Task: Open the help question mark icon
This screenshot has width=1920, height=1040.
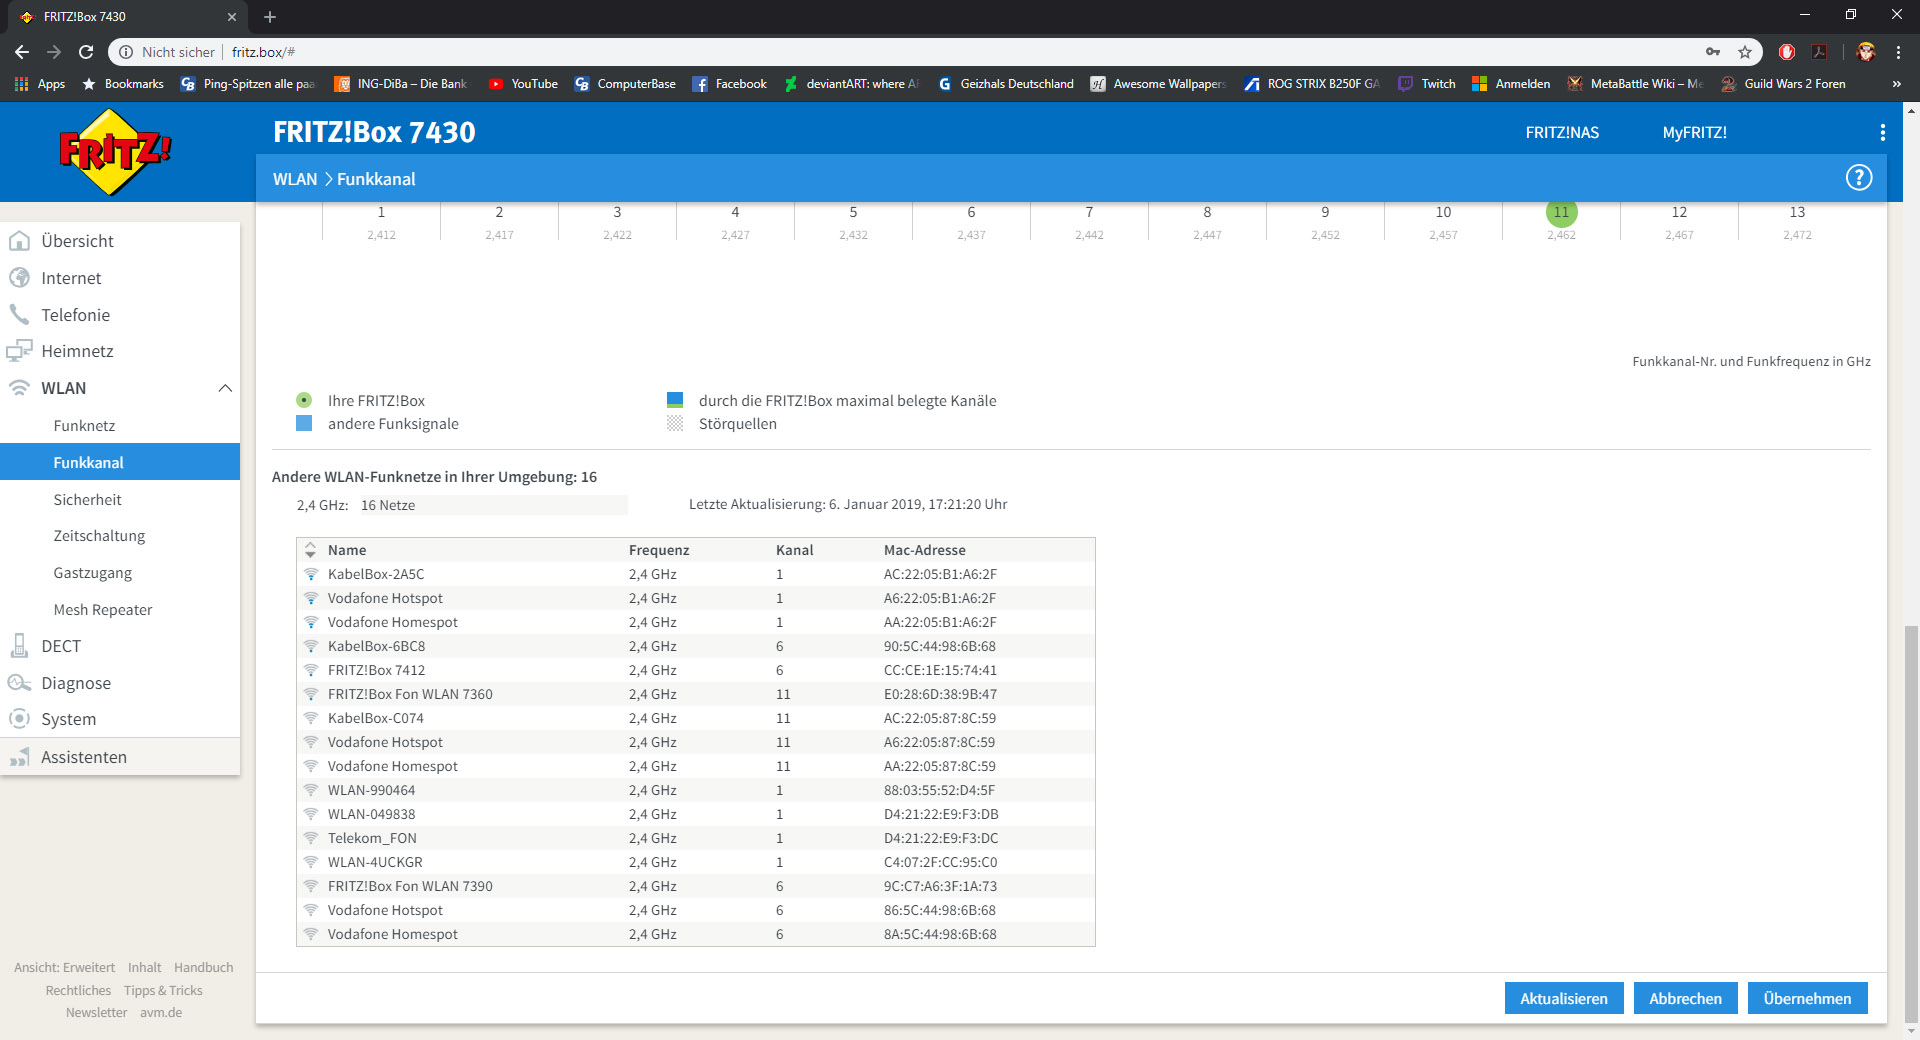Action: click(x=1858, y=178)
